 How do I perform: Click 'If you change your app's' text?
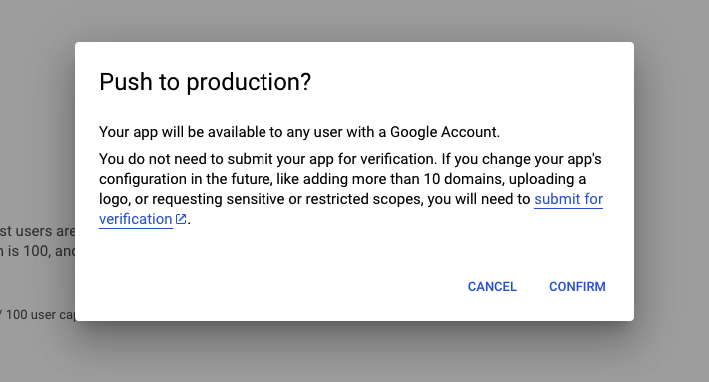coord(521,159)
